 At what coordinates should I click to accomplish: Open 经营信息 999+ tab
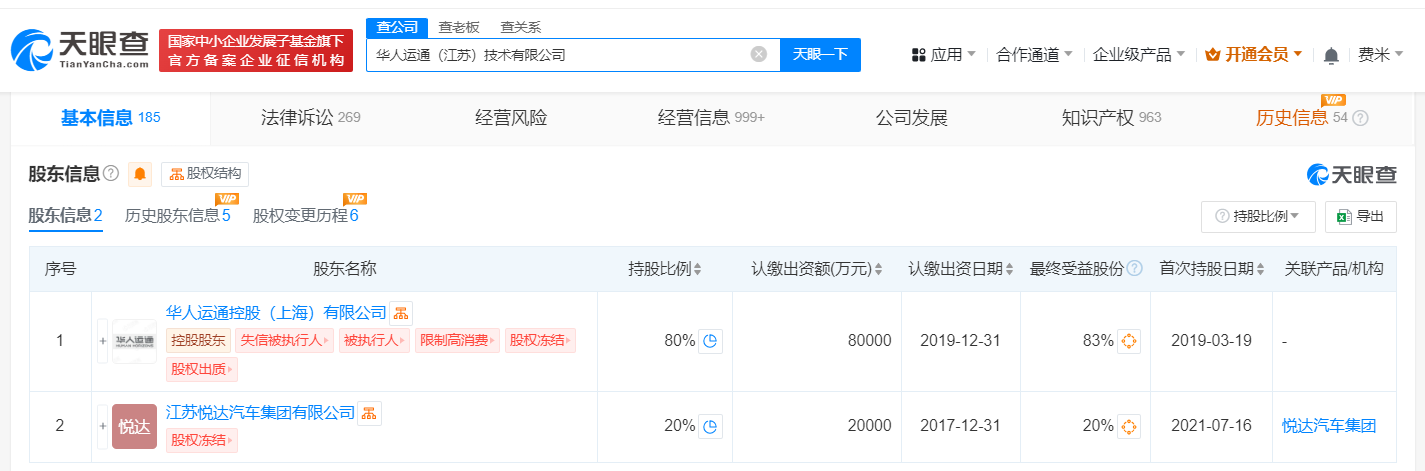[x=711, y=118]
